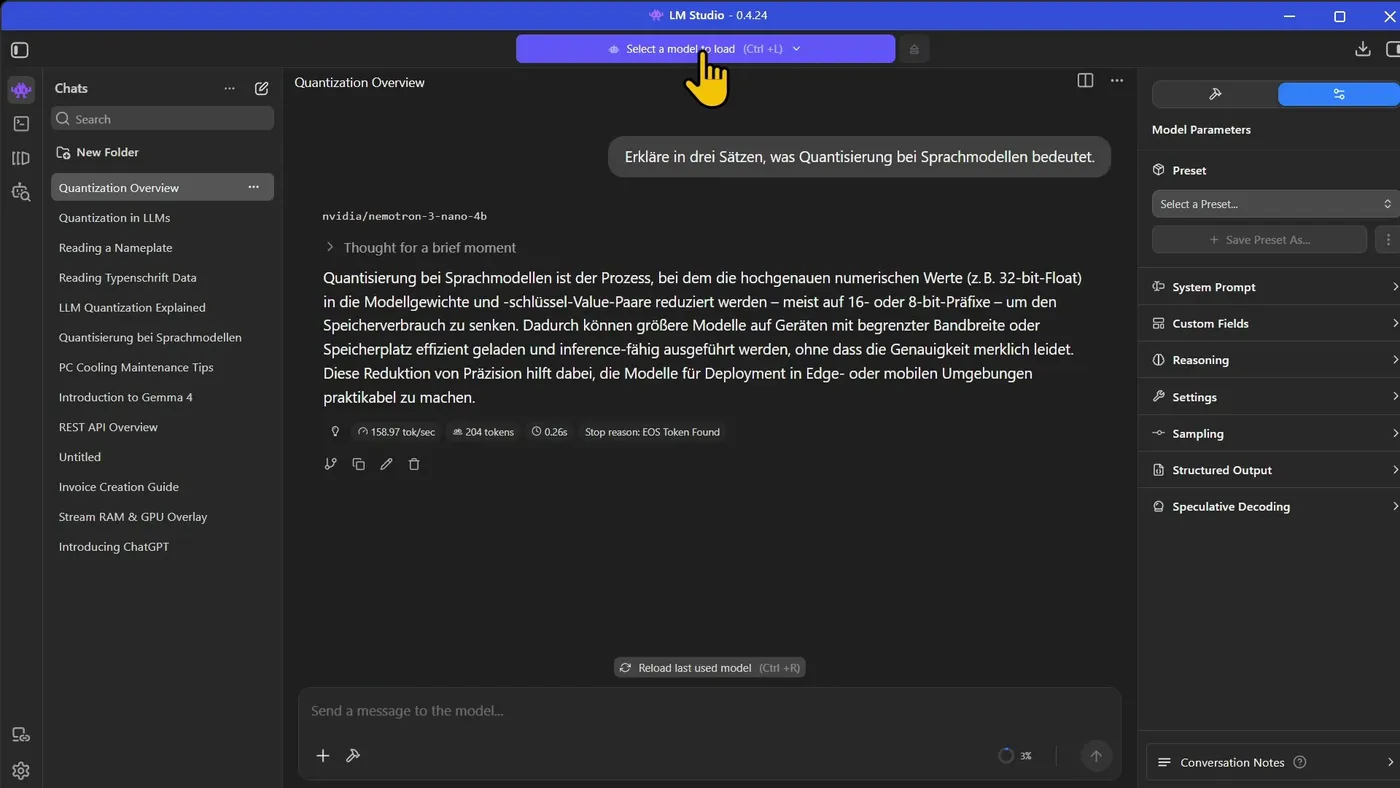Expand the Settings section in Model Parameters

point(1270,397)
